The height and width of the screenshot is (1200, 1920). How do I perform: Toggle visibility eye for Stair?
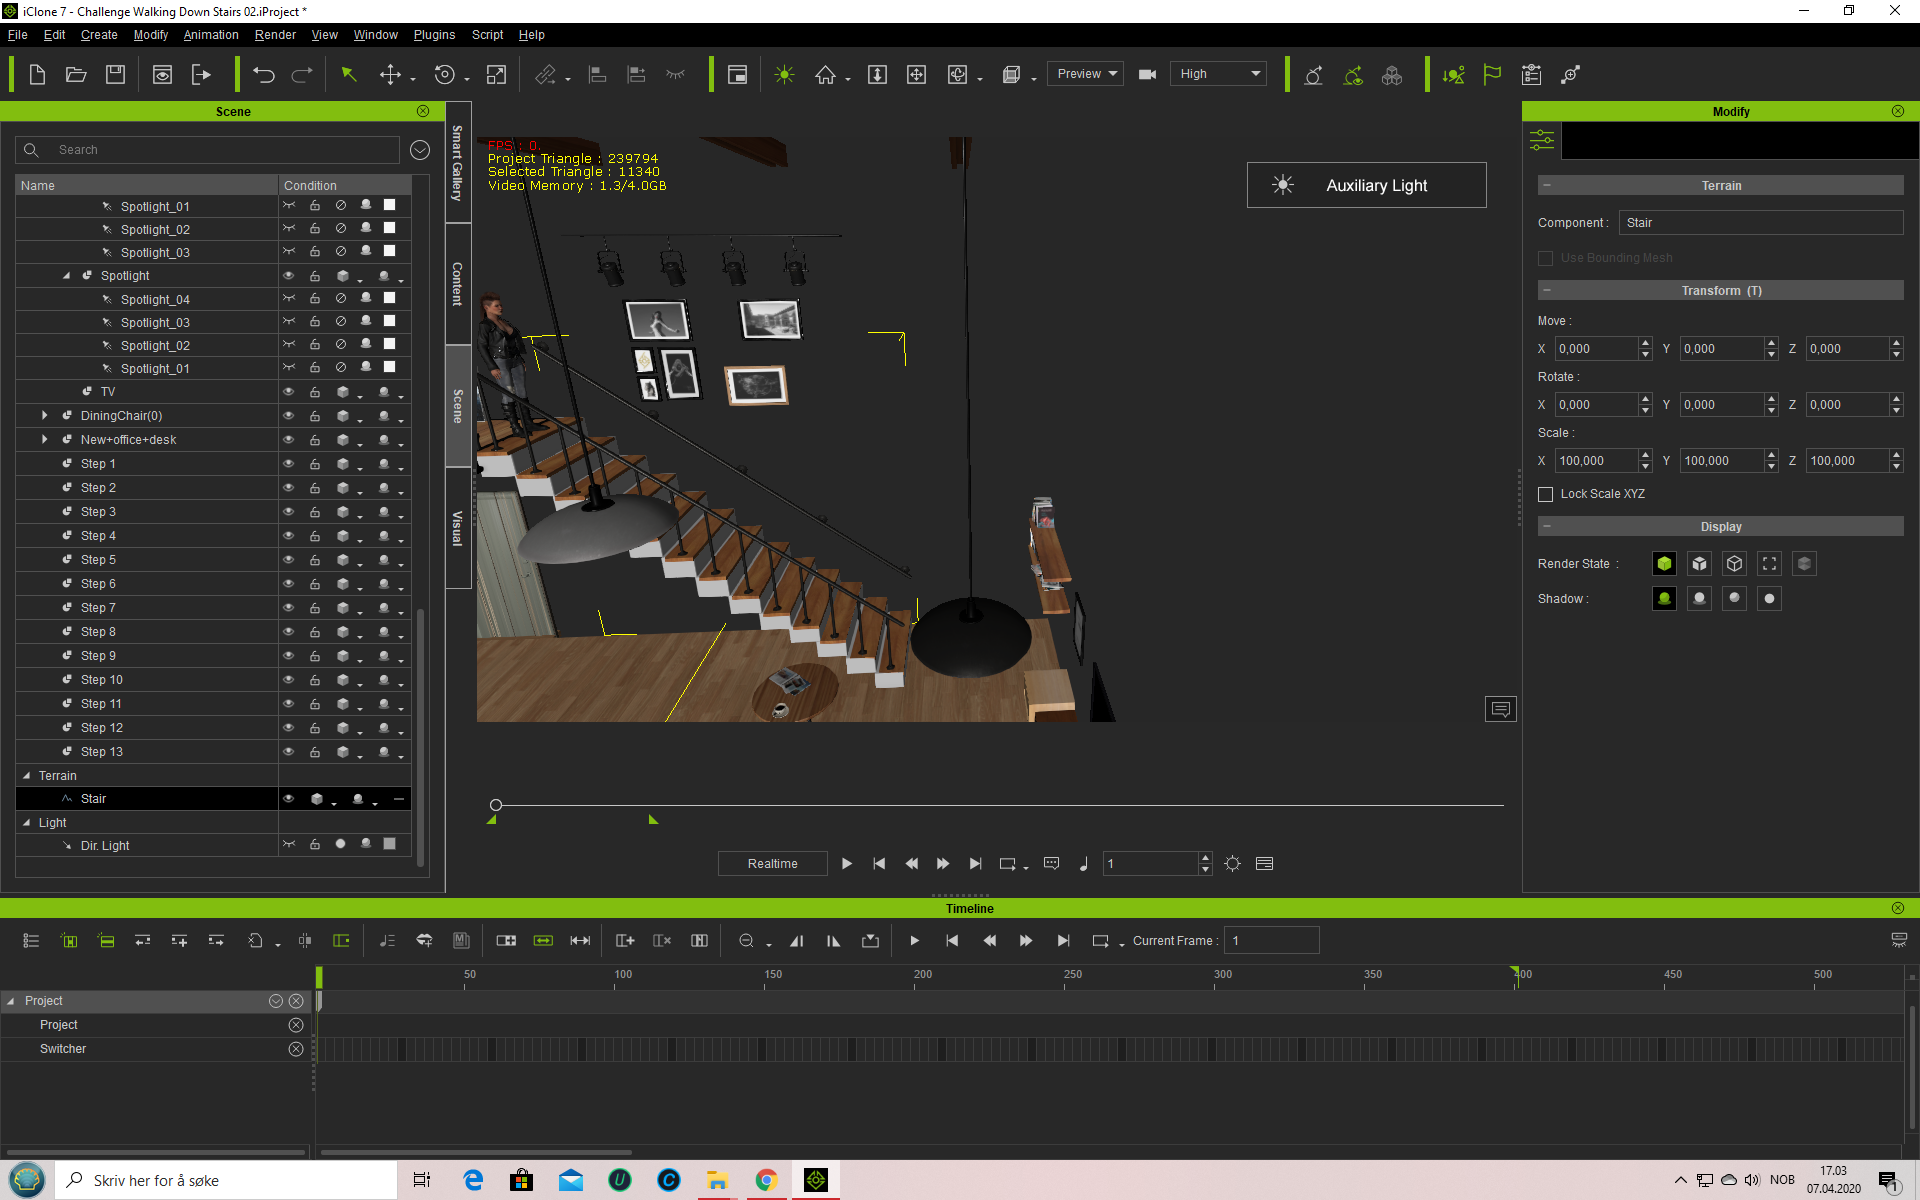(288, 799)
